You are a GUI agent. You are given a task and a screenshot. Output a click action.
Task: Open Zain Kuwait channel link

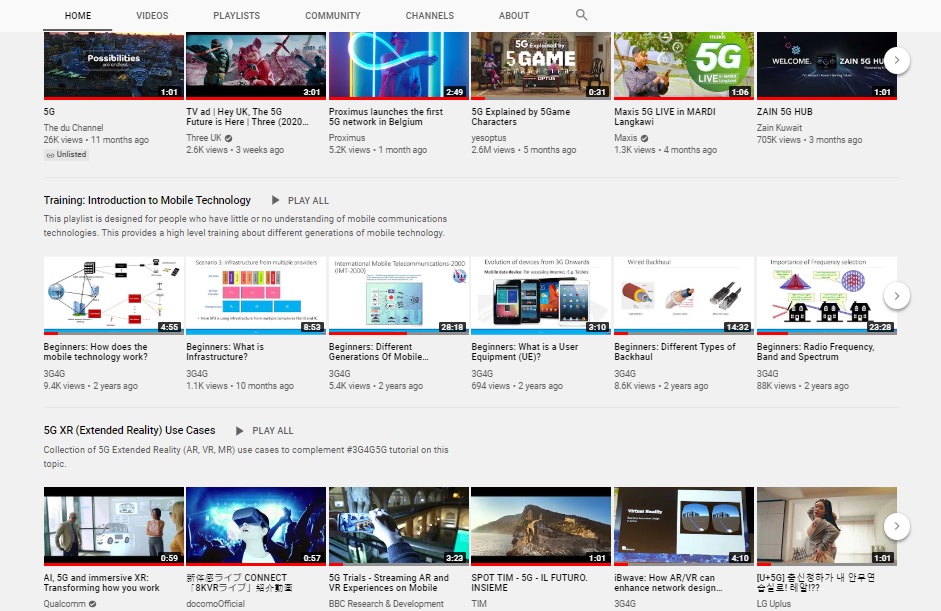pyautogui.click(x=779, y=128)
